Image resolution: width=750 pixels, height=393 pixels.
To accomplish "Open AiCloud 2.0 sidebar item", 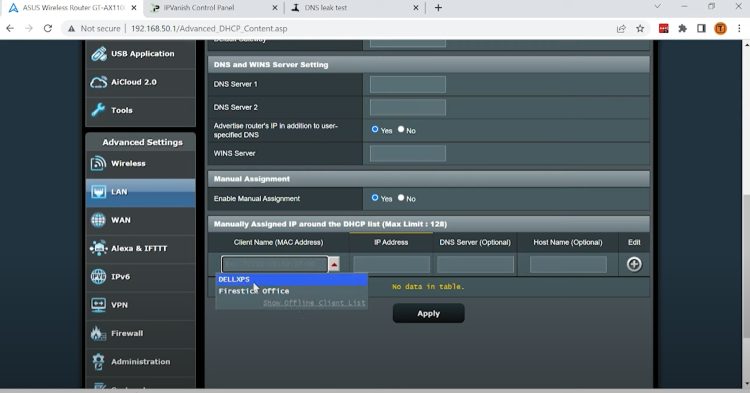I will pyautogui.click(x=140, y=82).
